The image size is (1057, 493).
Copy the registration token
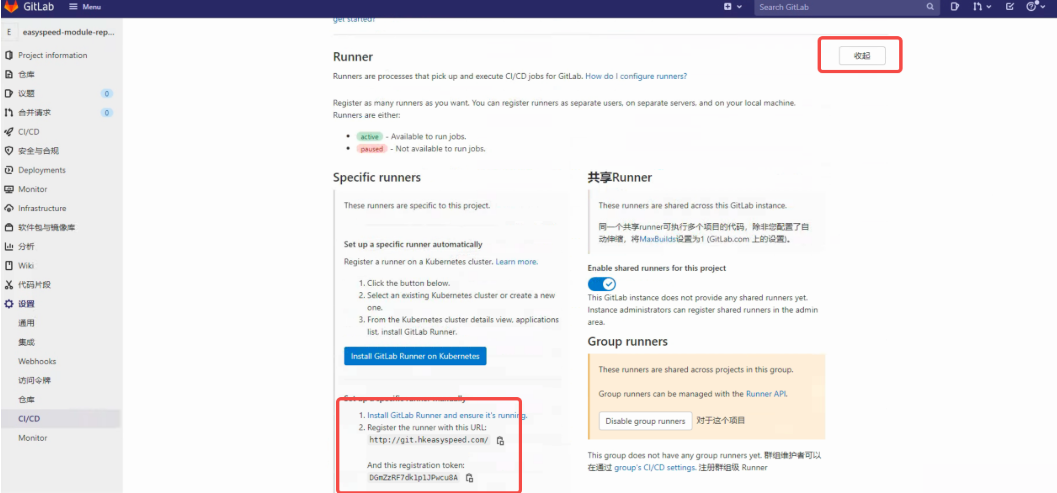coord(469,478)
